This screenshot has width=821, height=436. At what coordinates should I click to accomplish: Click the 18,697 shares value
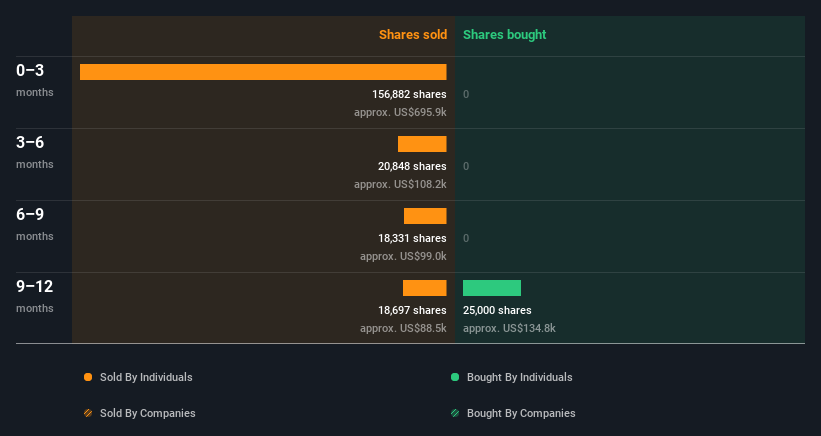point(412,310)
